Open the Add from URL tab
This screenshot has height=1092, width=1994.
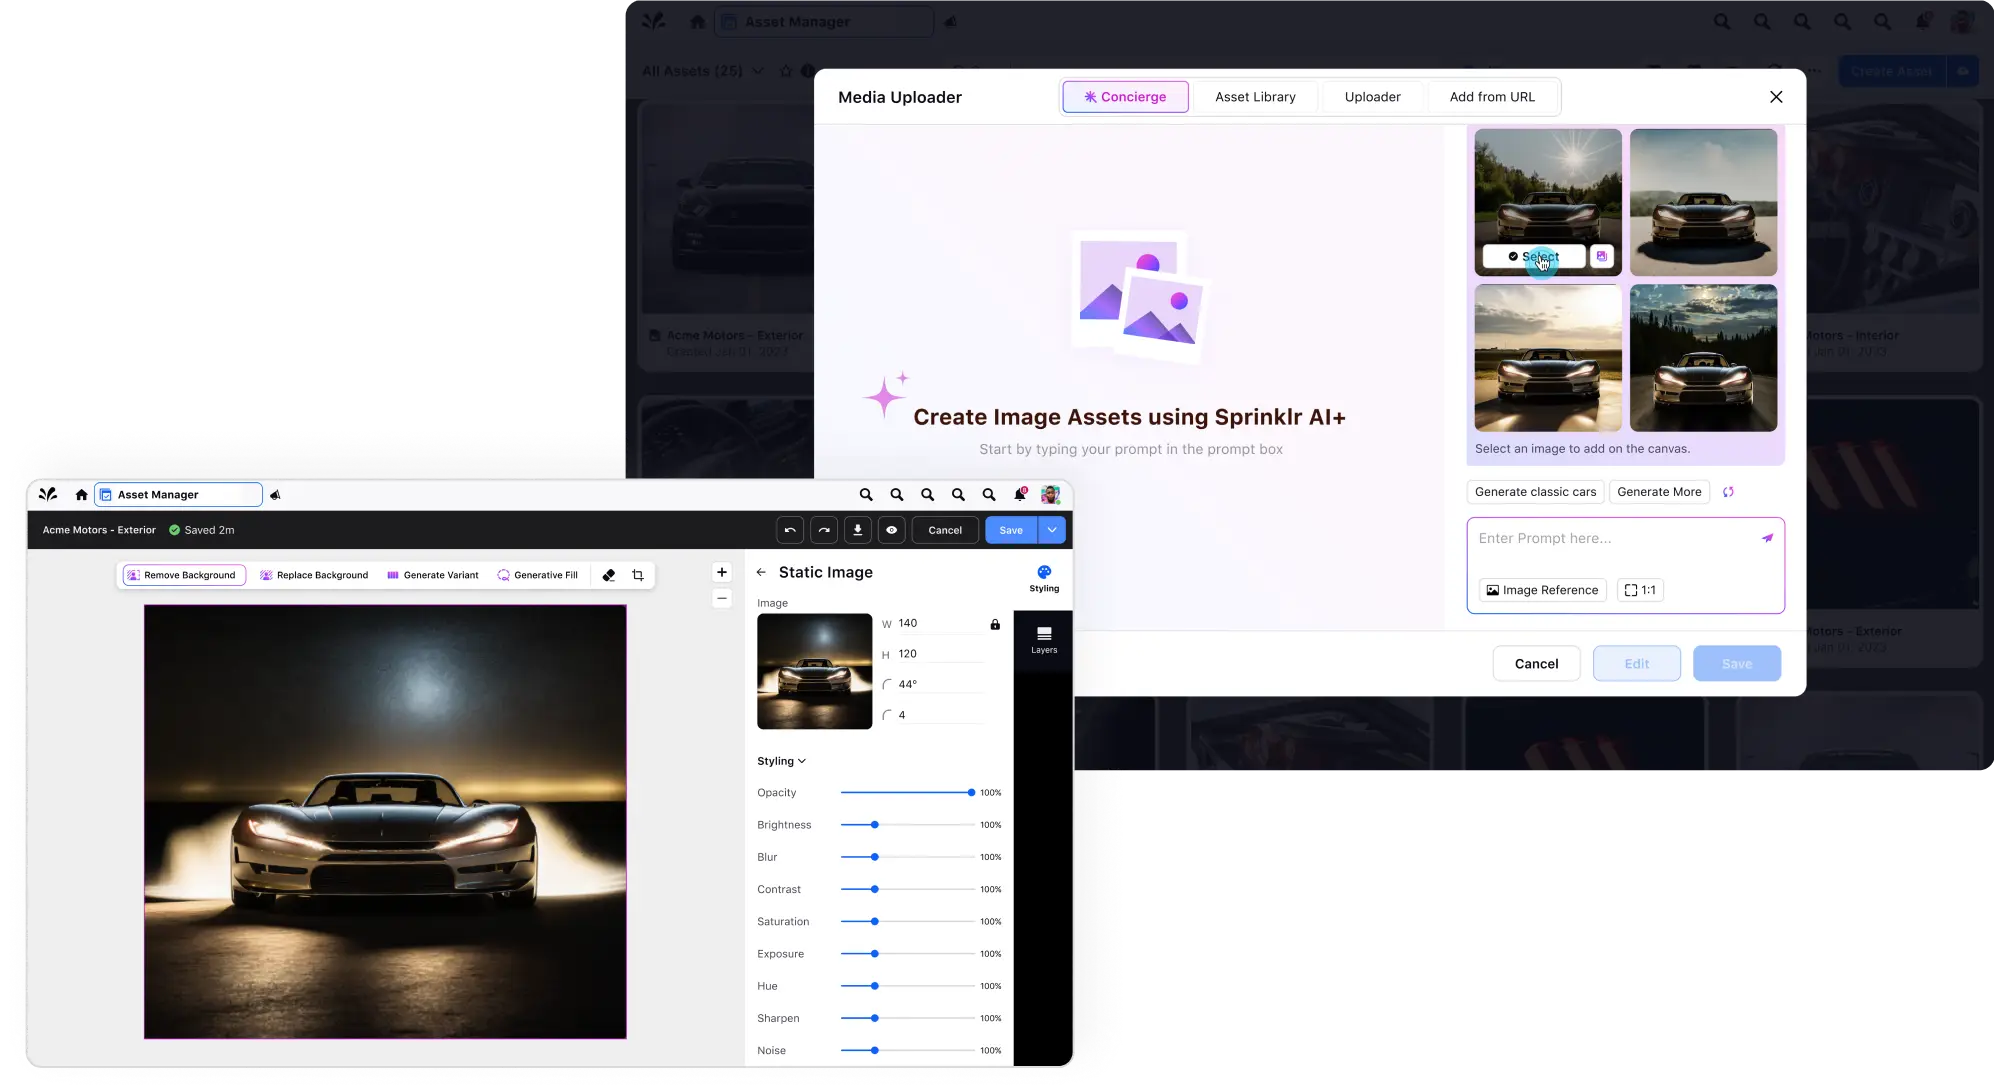[1491, 97]
